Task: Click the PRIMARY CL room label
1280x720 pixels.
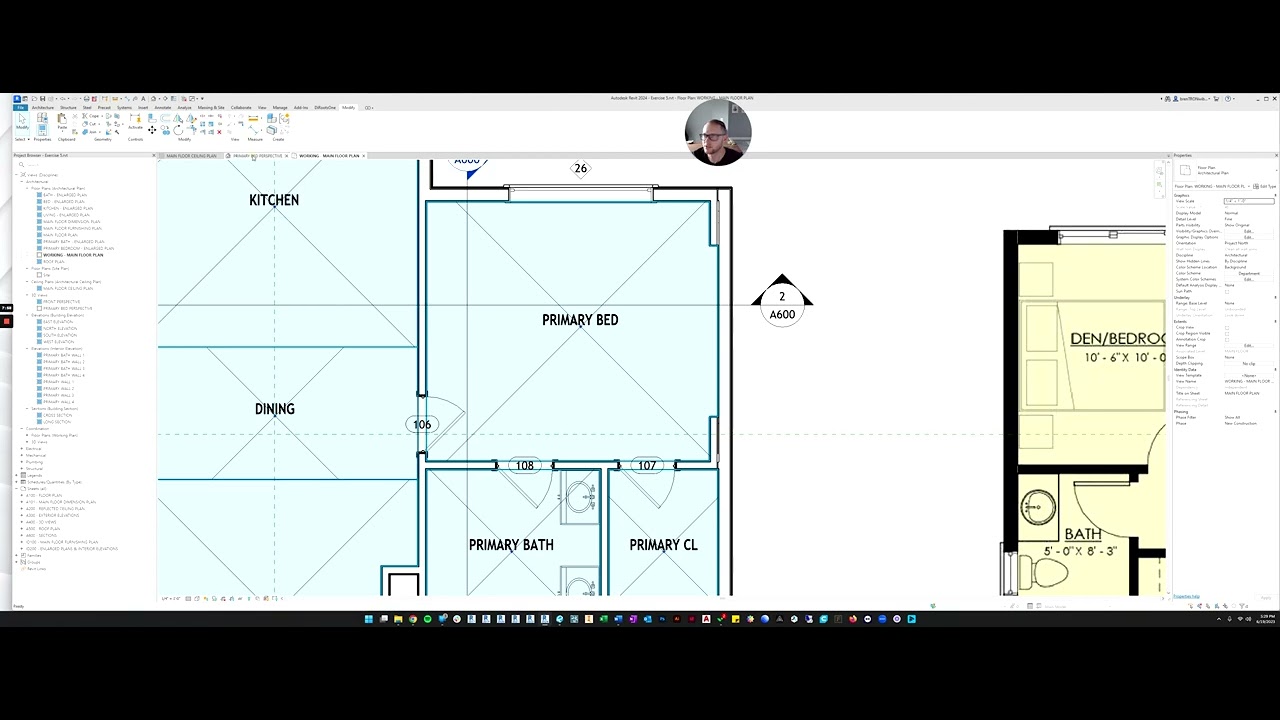Action: click(x=663, y=545)
